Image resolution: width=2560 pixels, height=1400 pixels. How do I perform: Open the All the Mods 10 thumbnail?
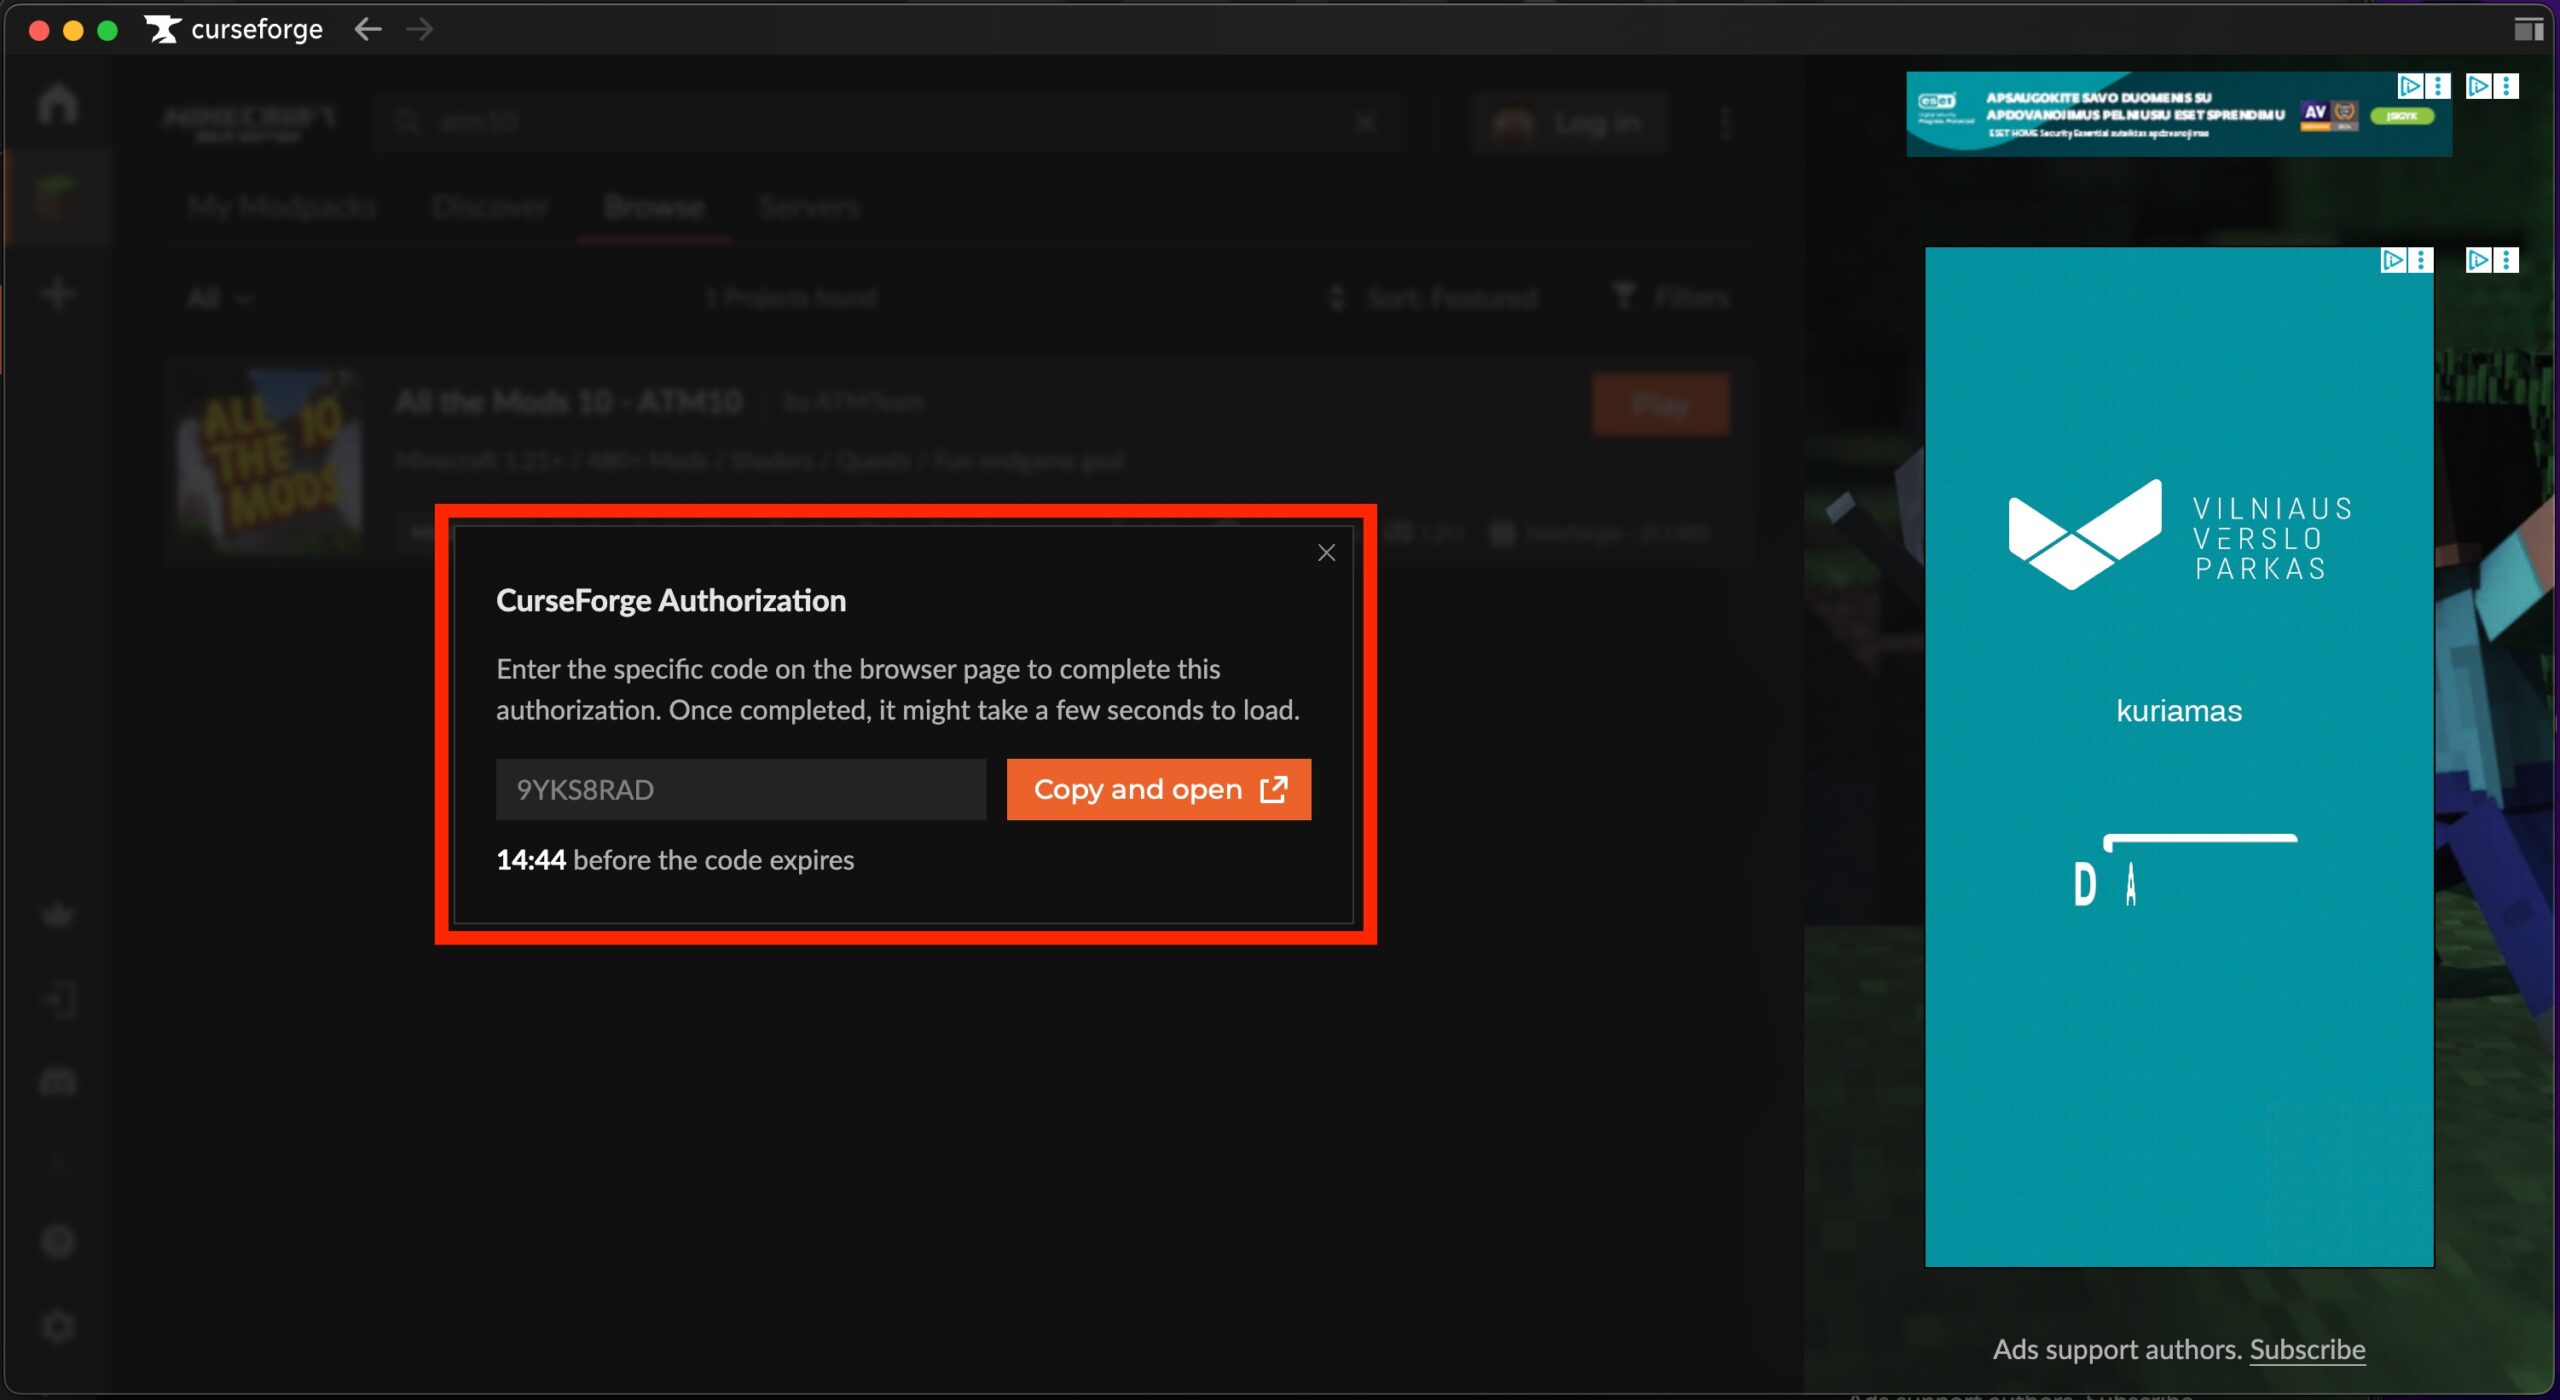[269, 460]
